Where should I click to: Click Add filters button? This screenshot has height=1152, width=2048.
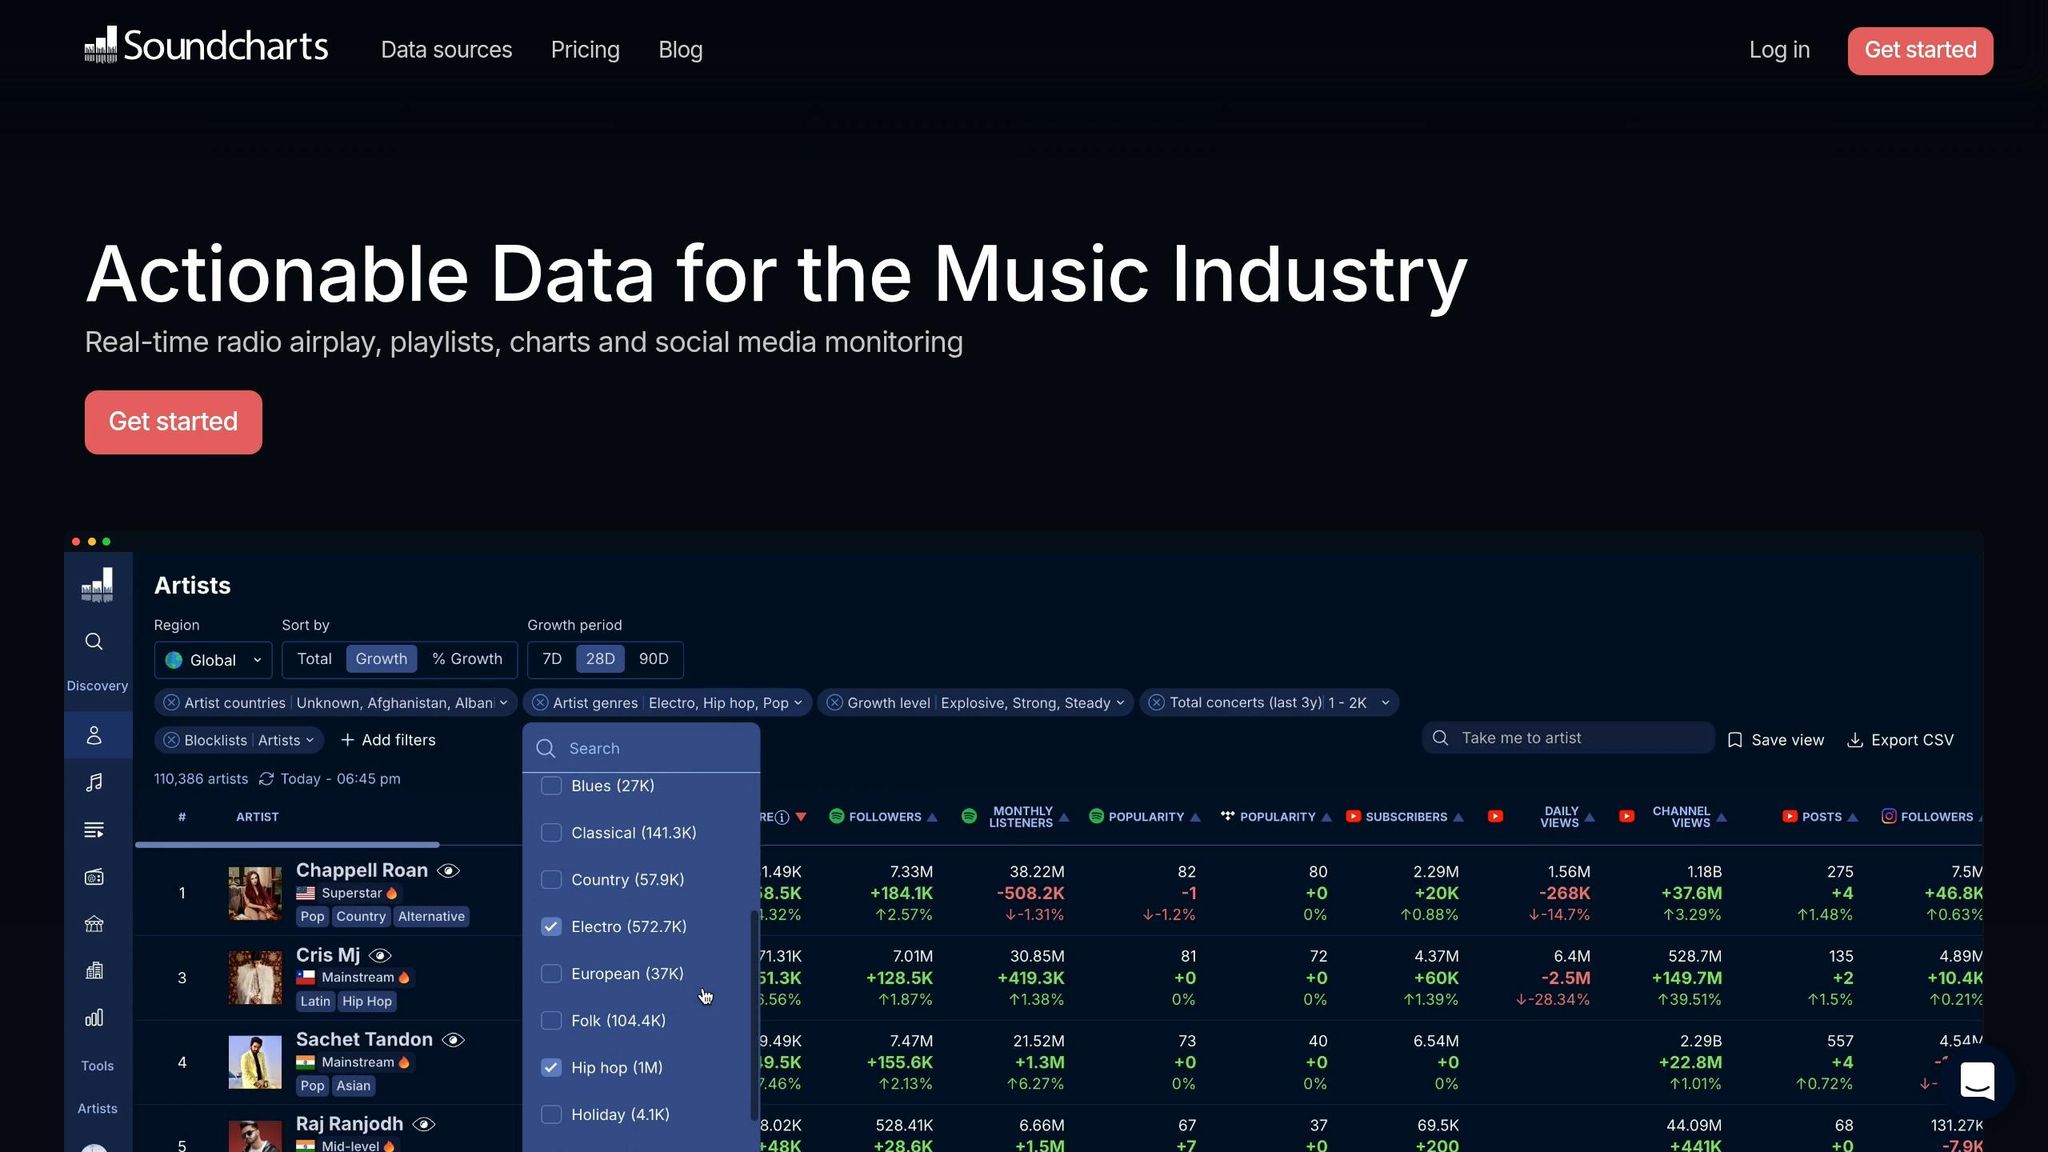(388, 740)
